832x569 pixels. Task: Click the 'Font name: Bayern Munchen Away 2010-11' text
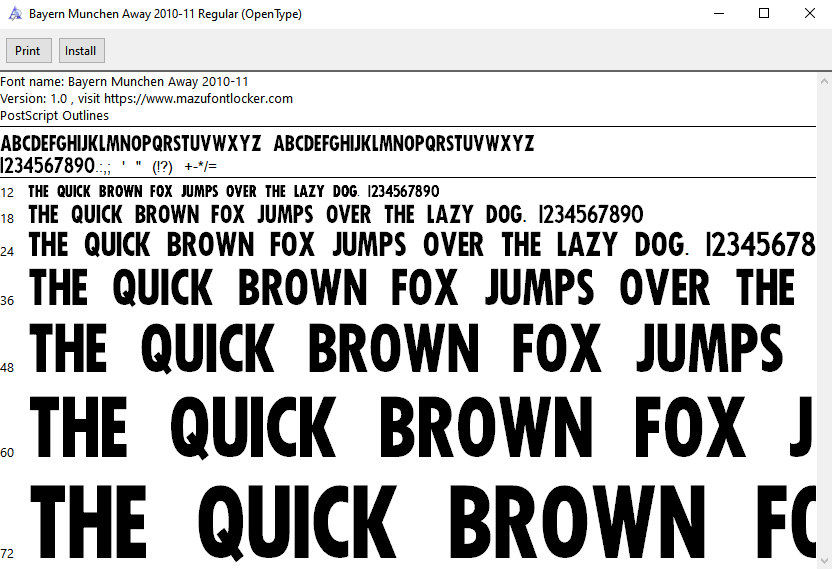pos(124,82)
